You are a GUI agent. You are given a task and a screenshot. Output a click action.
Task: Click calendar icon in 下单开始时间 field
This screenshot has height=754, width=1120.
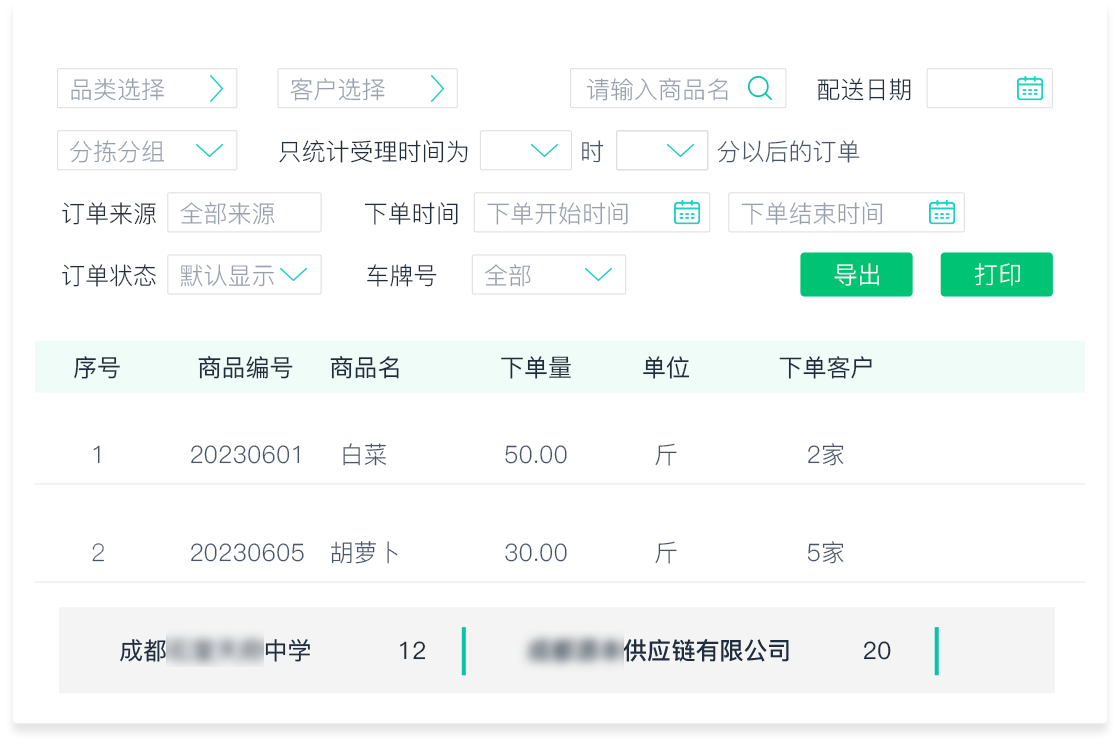tap(687, 213)
